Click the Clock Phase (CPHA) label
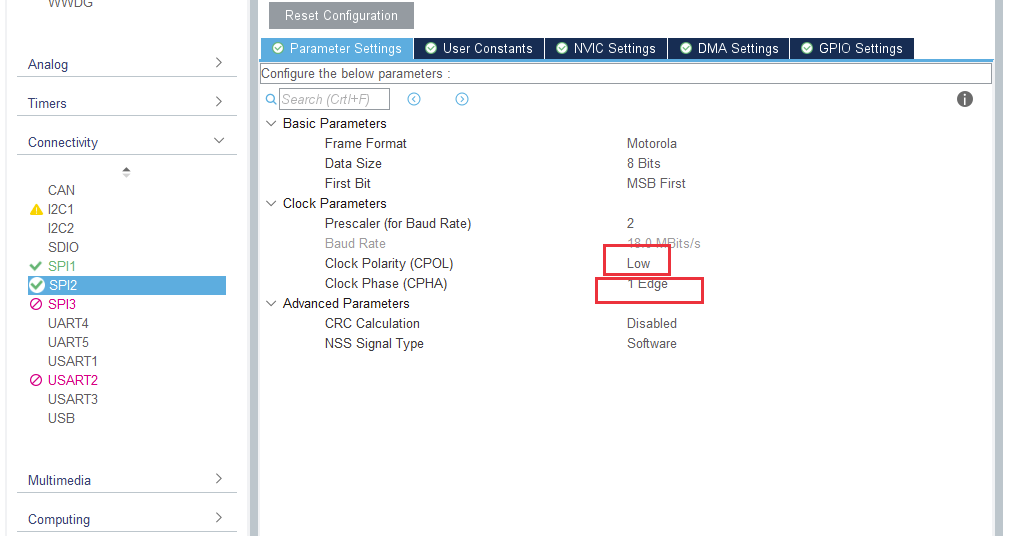Image resolution: width=1013 pixels, height=536 pixels. click(386, 283)
